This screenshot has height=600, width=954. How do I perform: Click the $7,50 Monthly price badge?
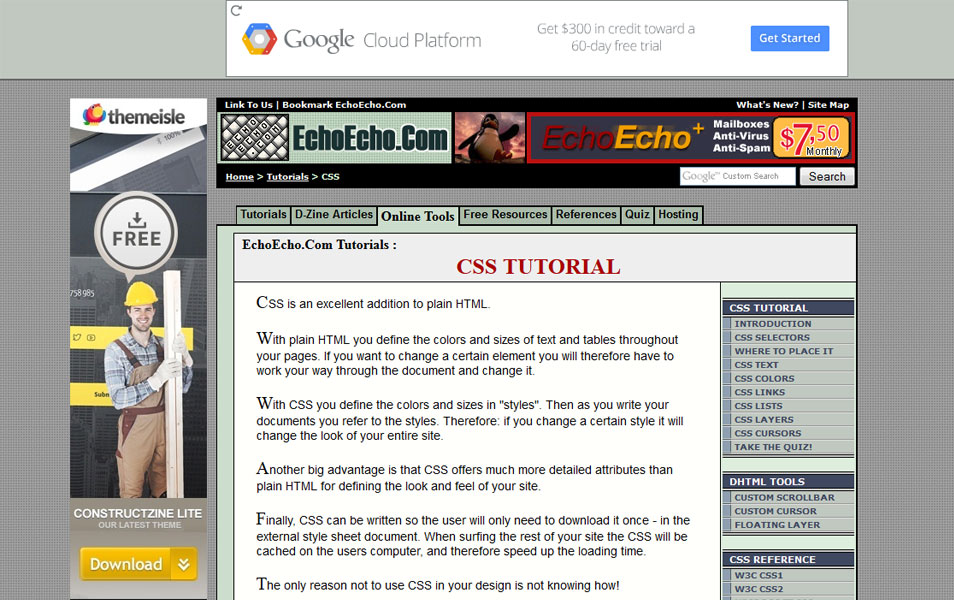(812, 138)
